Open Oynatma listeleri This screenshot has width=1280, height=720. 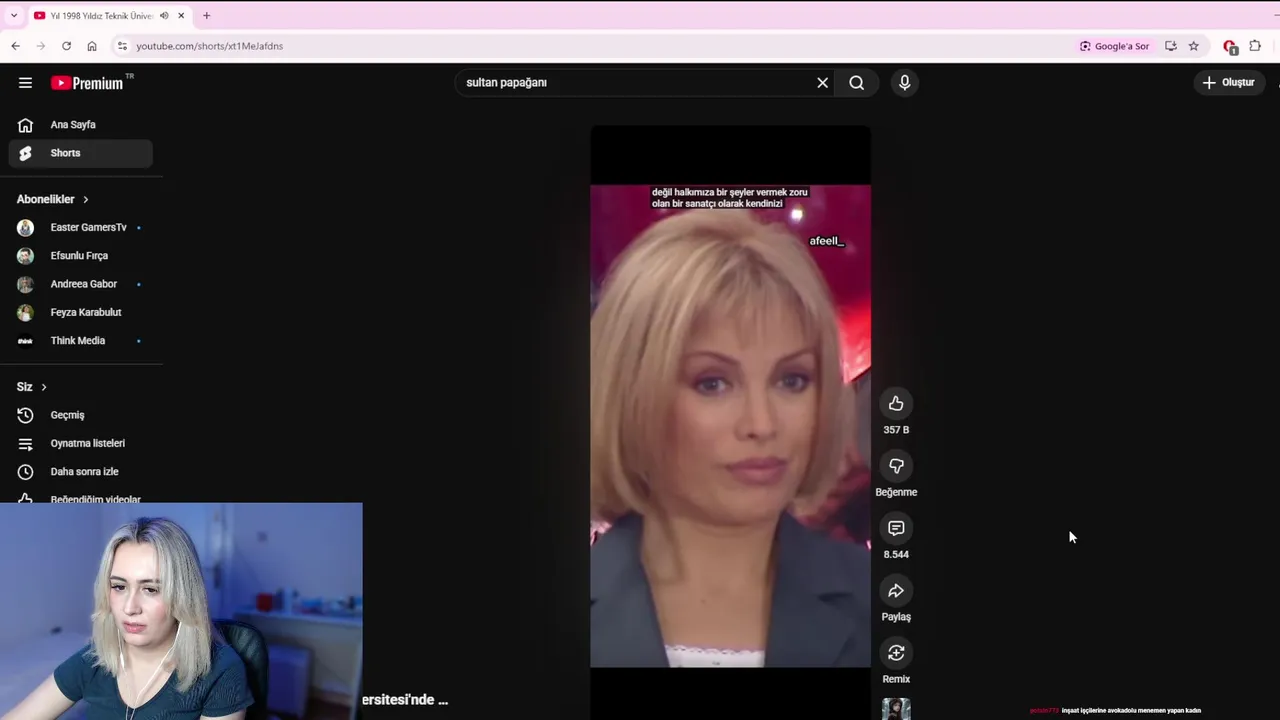[80, 443]
